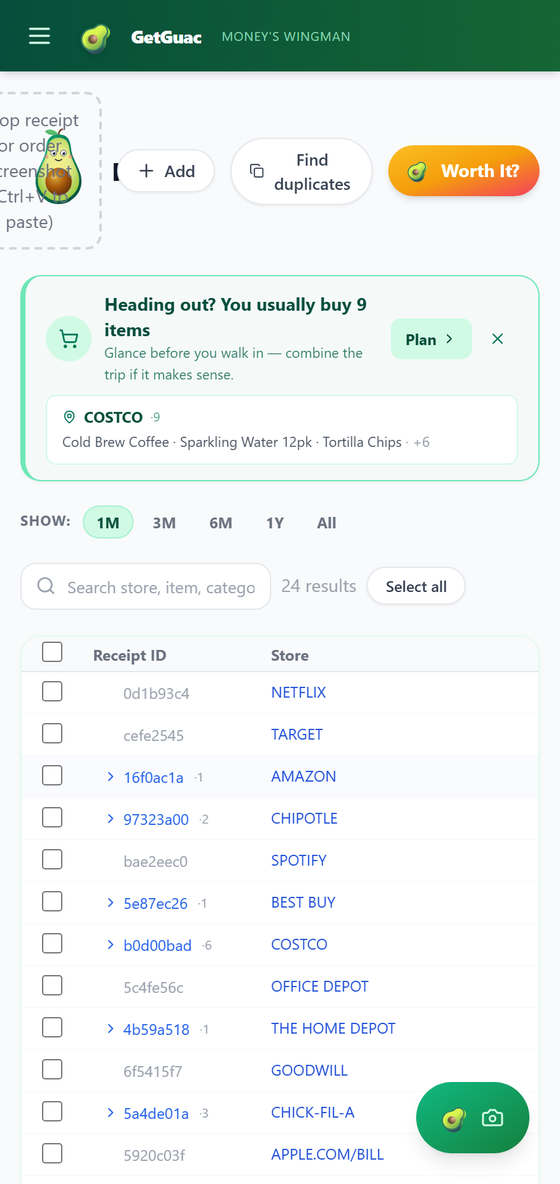Image resolution: width=560 pixels, height=1184 pixels.
Task: Click the Worth It? button
Action: click(x=463, y=171)
